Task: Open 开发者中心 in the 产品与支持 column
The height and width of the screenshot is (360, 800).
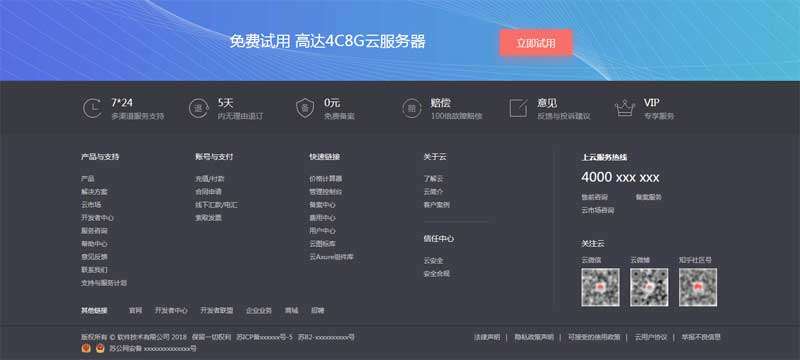Action: (x=97, y=218)
